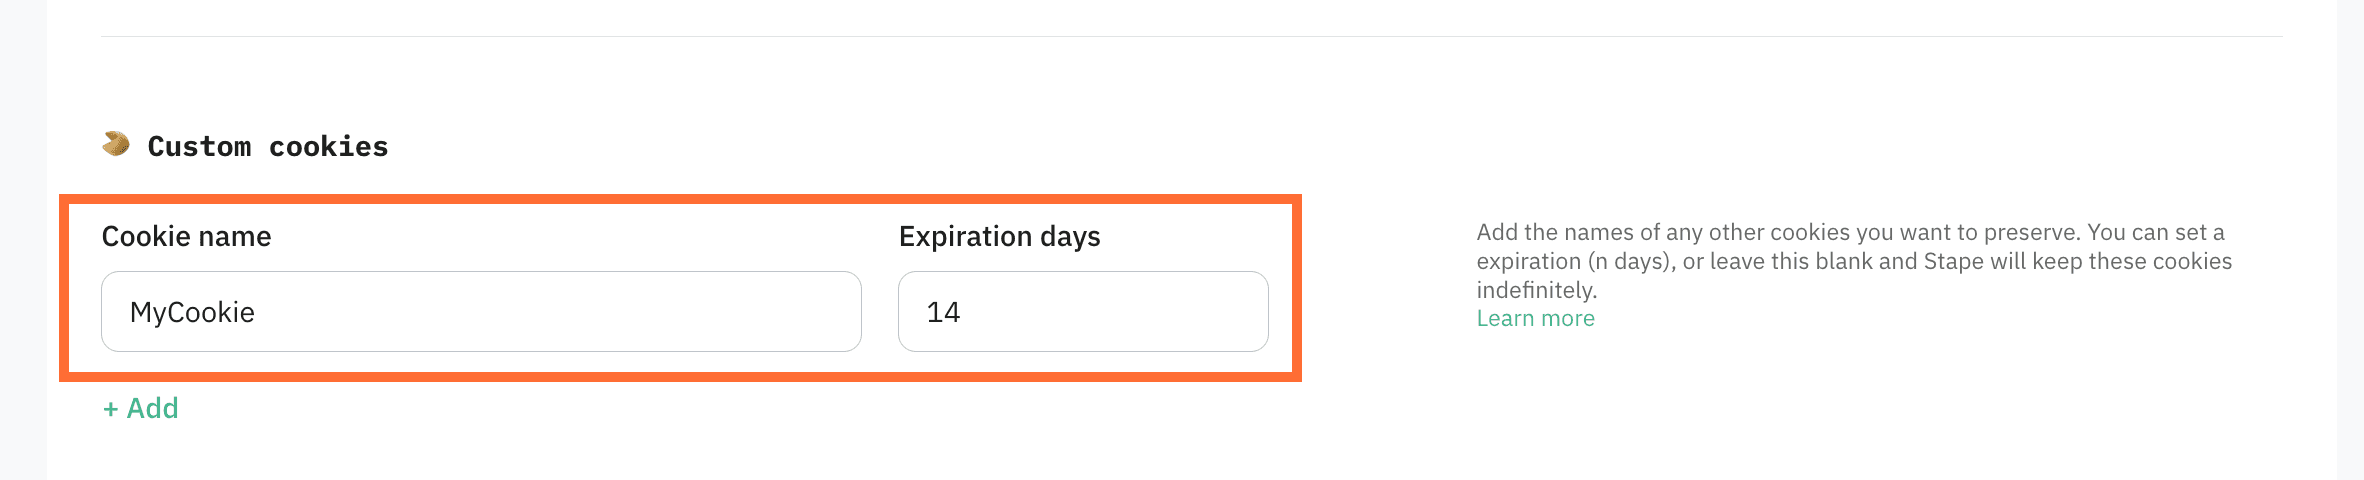
Task: Click the + Add link
Action: click(141, 408)
